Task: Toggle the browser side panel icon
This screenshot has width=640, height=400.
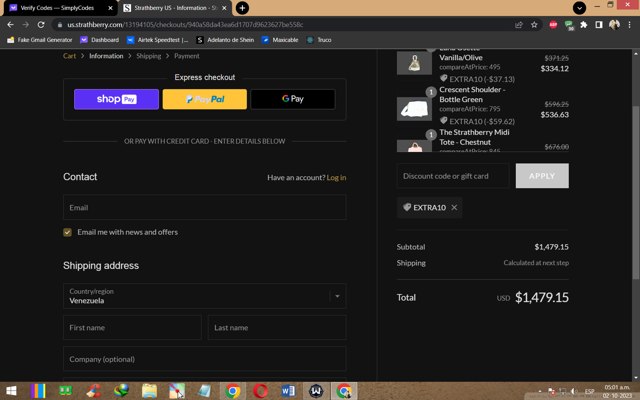Action: tap(599, 25)
